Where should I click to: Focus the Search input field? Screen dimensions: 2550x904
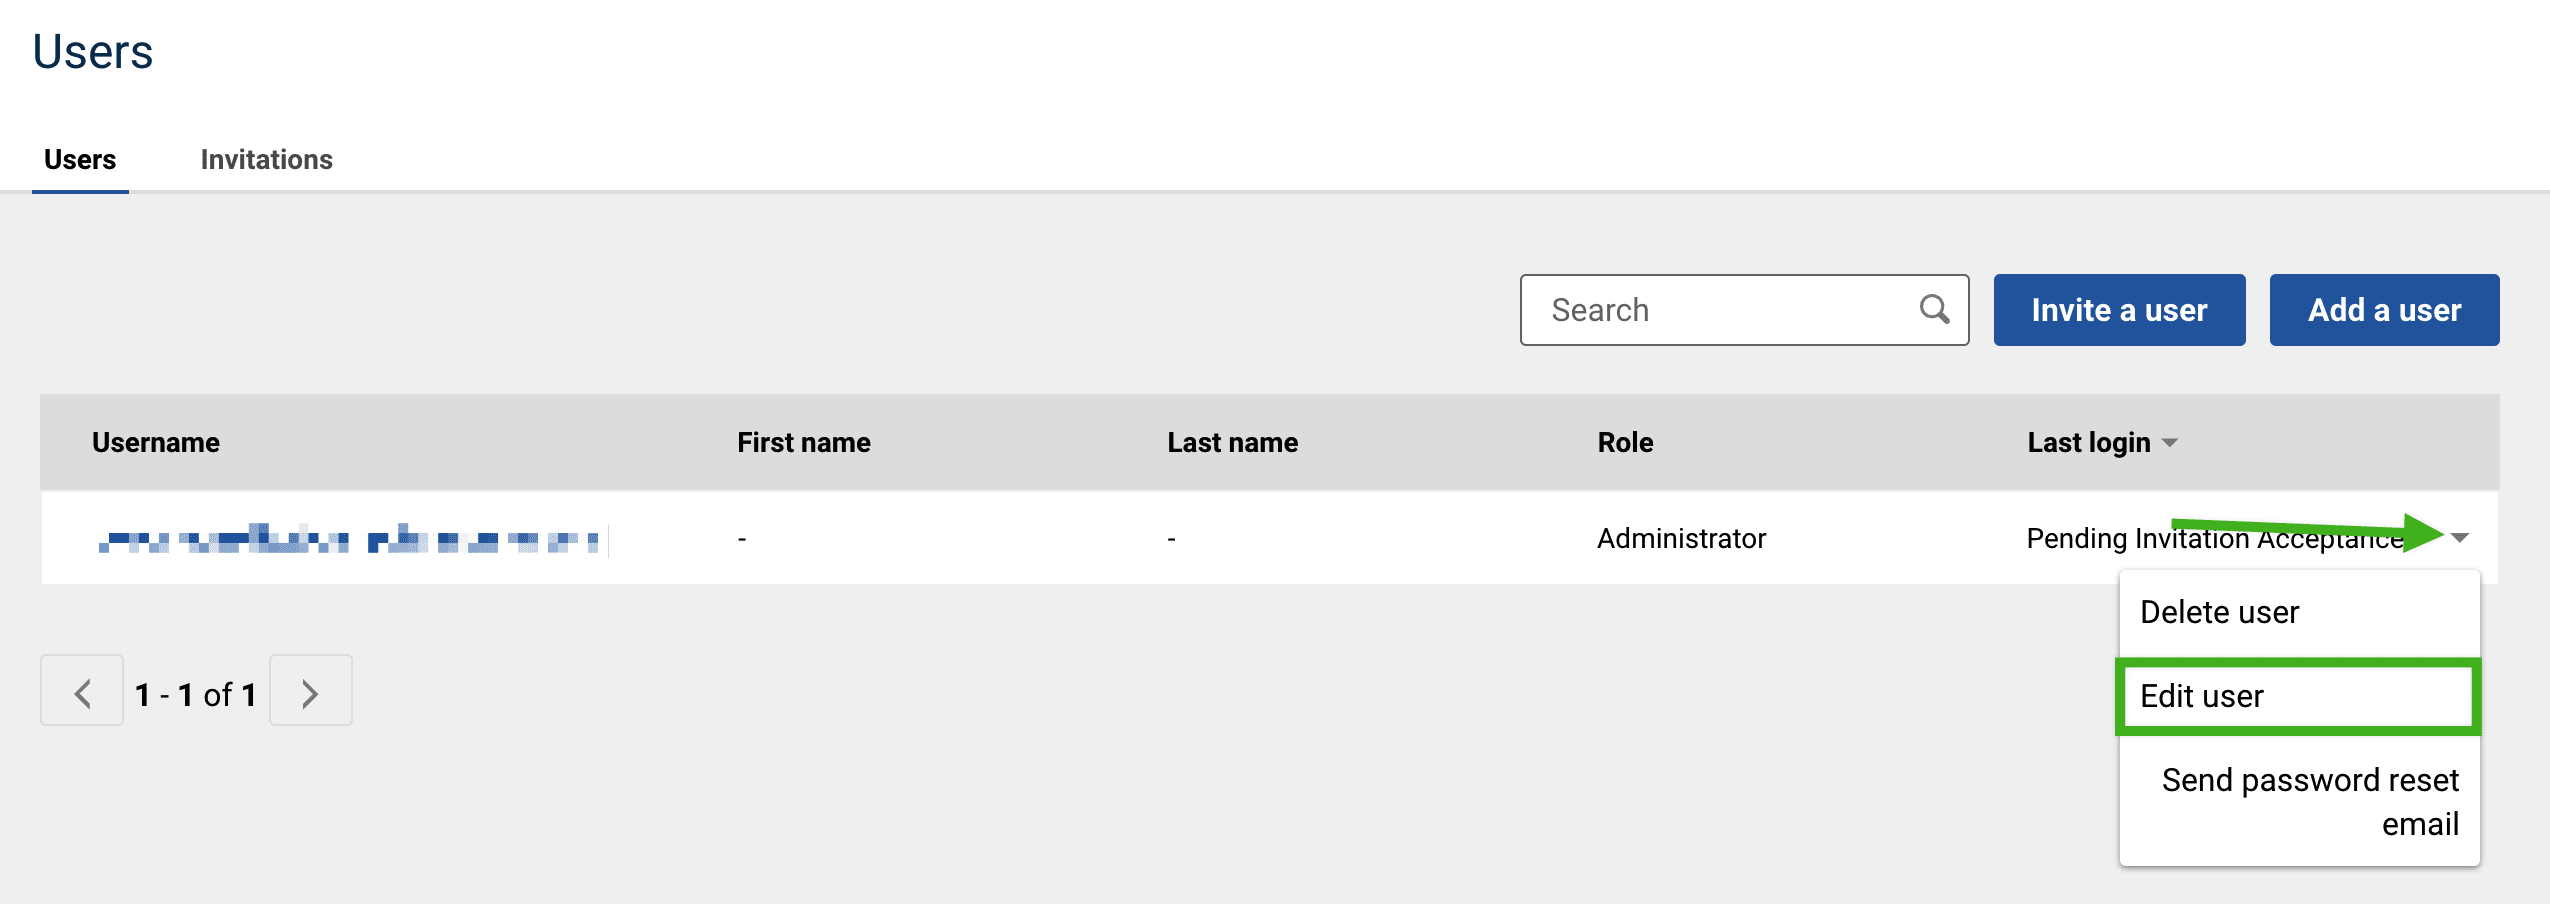1720,310
